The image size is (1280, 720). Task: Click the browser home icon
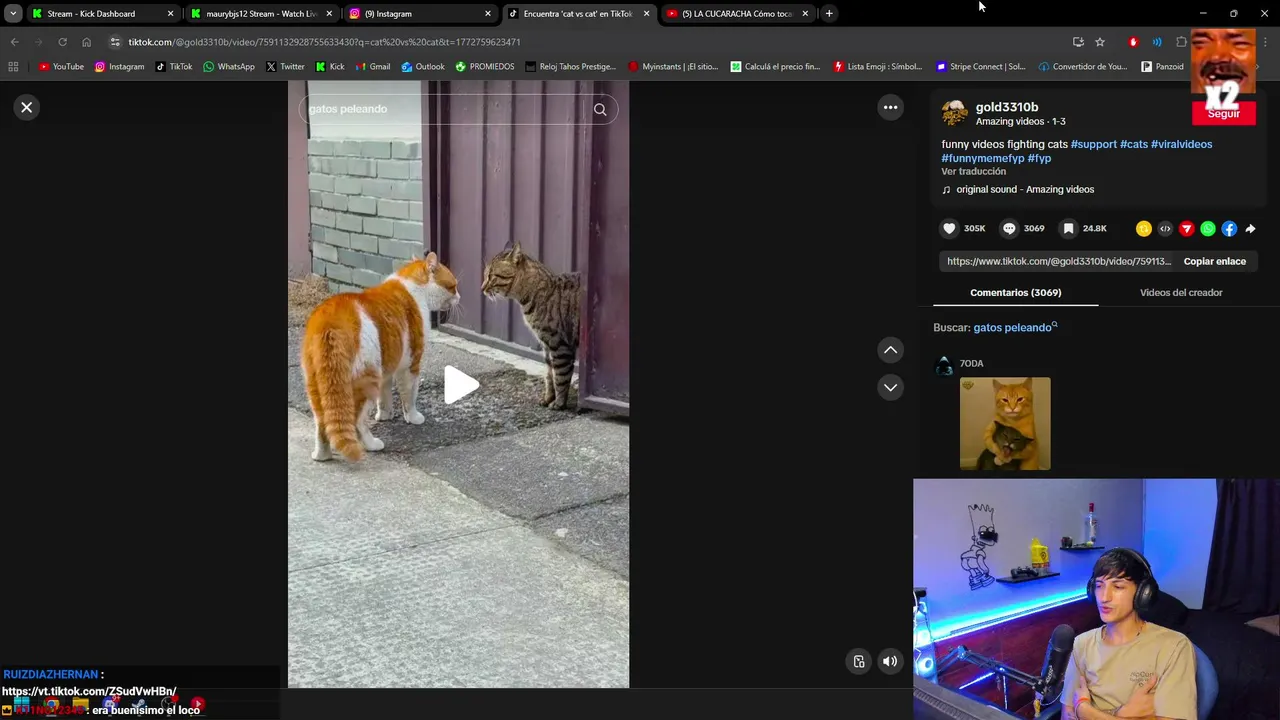pyautogui.click(x=86, y=42)
